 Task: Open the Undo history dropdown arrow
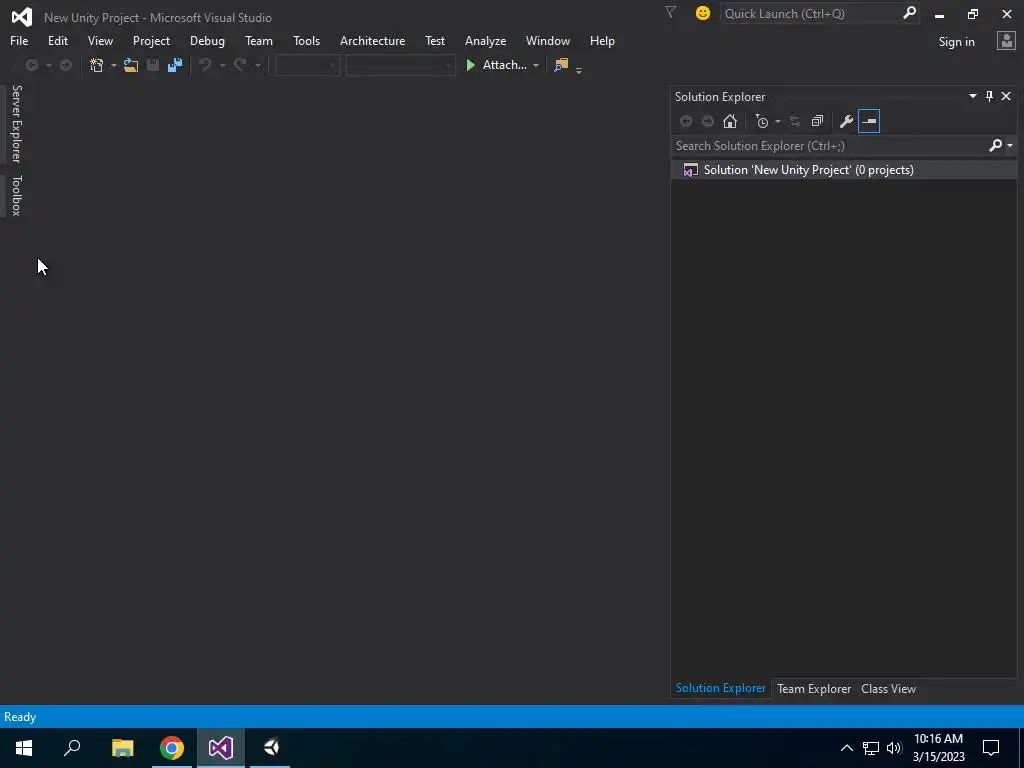tap(222, 65)
